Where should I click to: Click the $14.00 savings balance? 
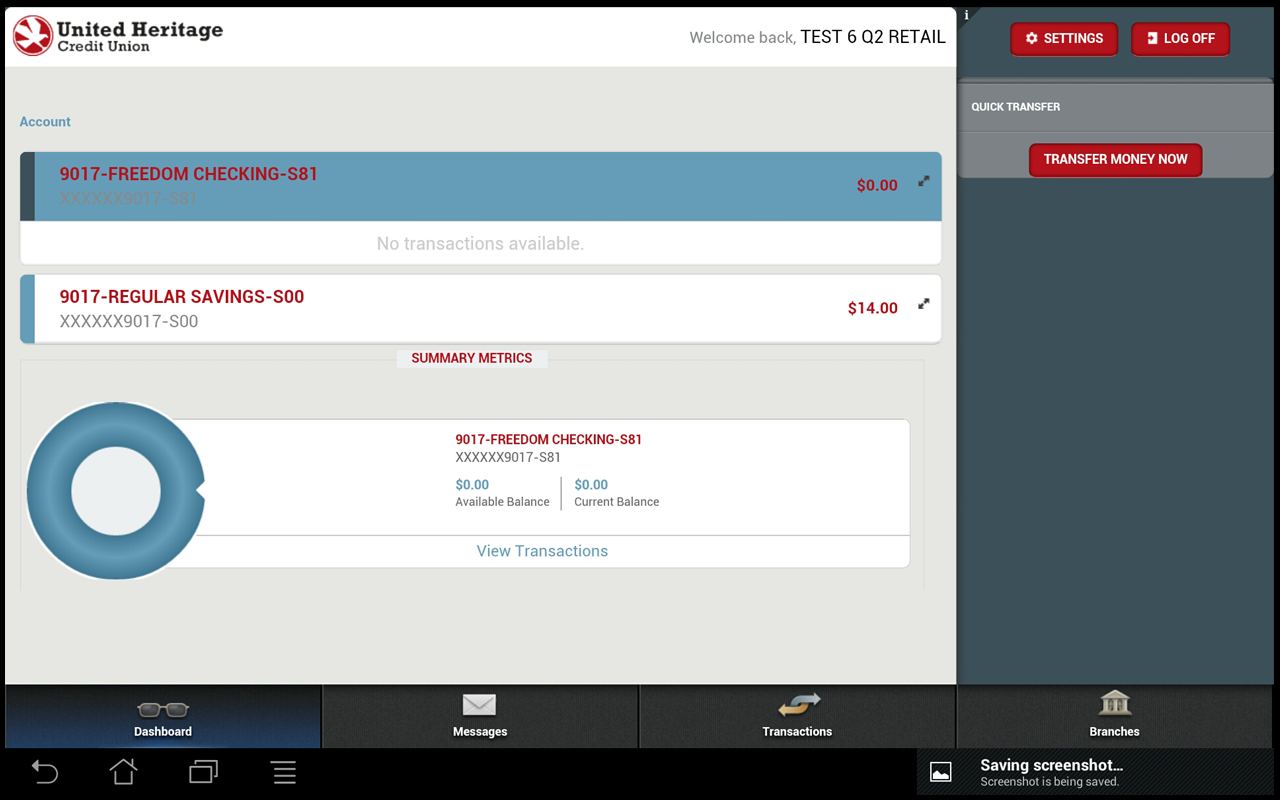coord(873,308)
